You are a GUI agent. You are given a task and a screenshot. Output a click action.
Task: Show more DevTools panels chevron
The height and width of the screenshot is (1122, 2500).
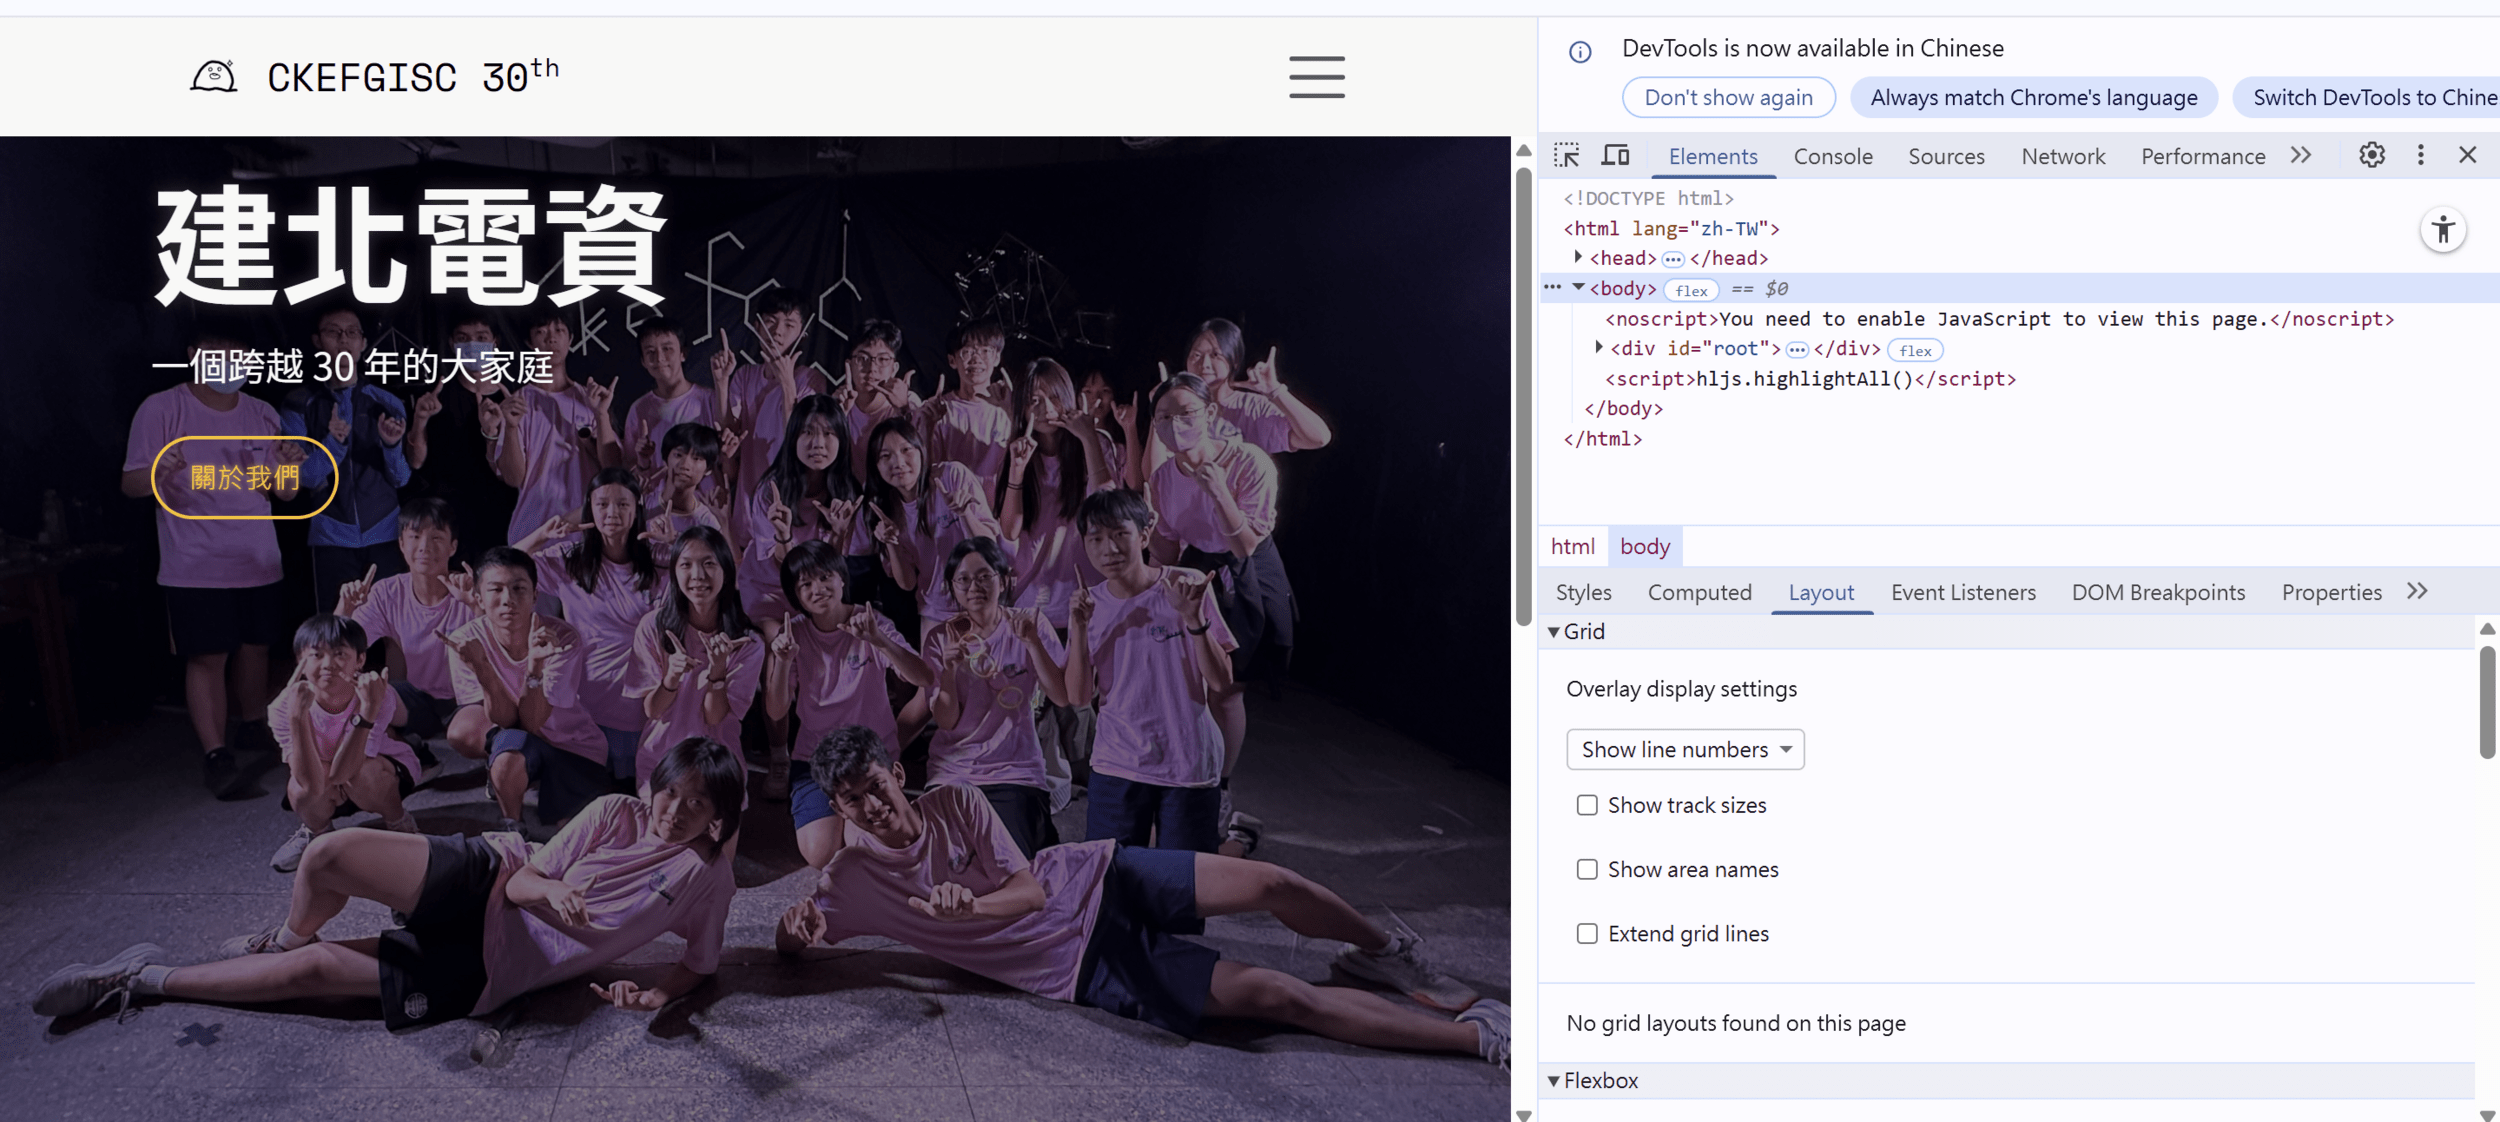pos(2301,155)
